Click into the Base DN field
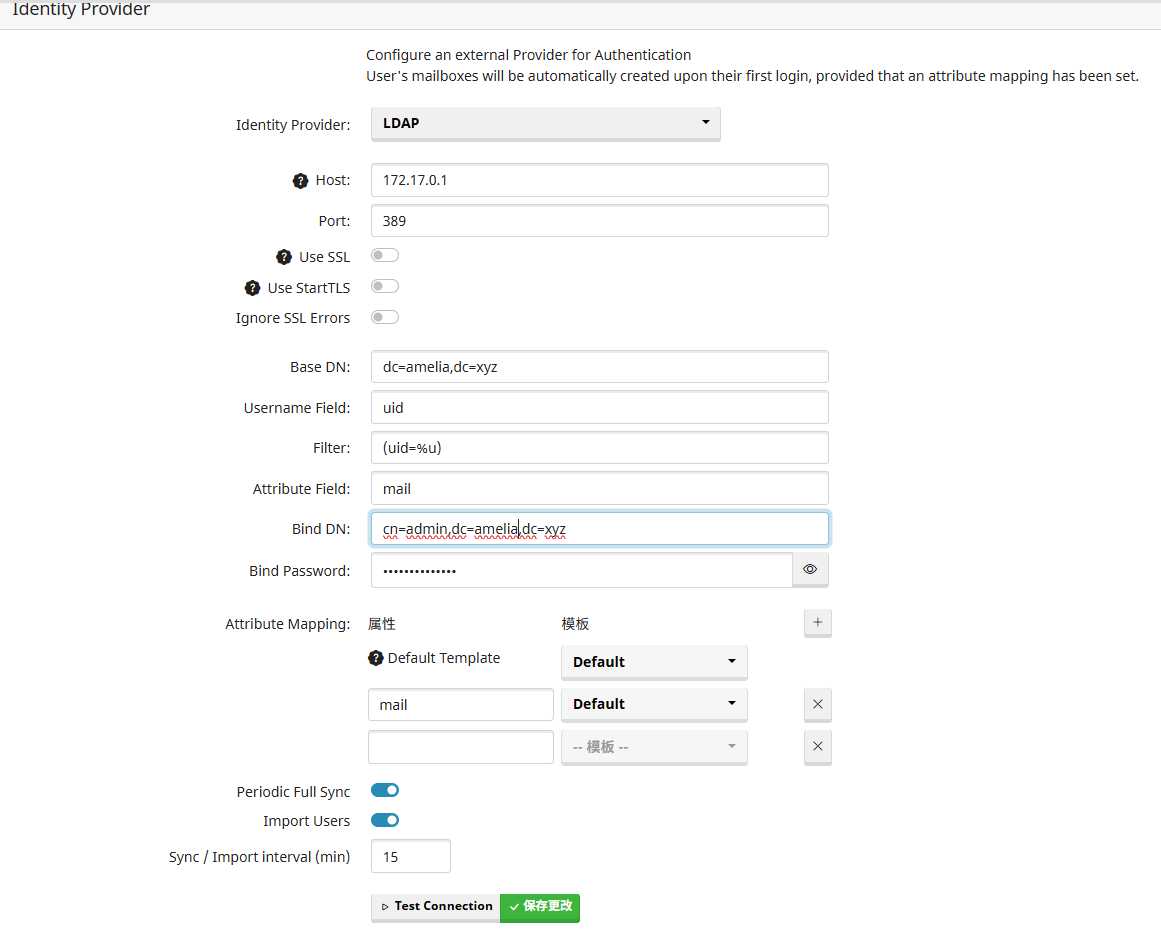The image size is (1161, 940). point(599,367)
